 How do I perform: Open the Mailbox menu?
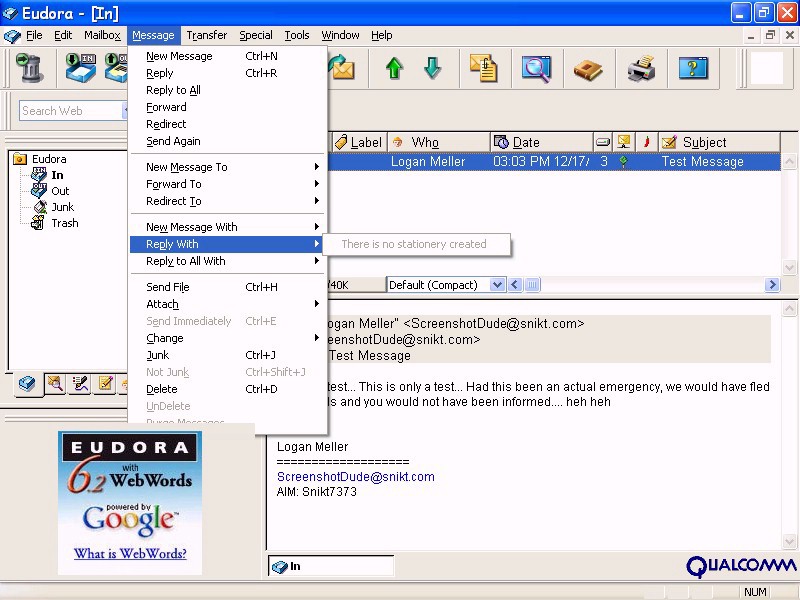(x=102, y=35)
